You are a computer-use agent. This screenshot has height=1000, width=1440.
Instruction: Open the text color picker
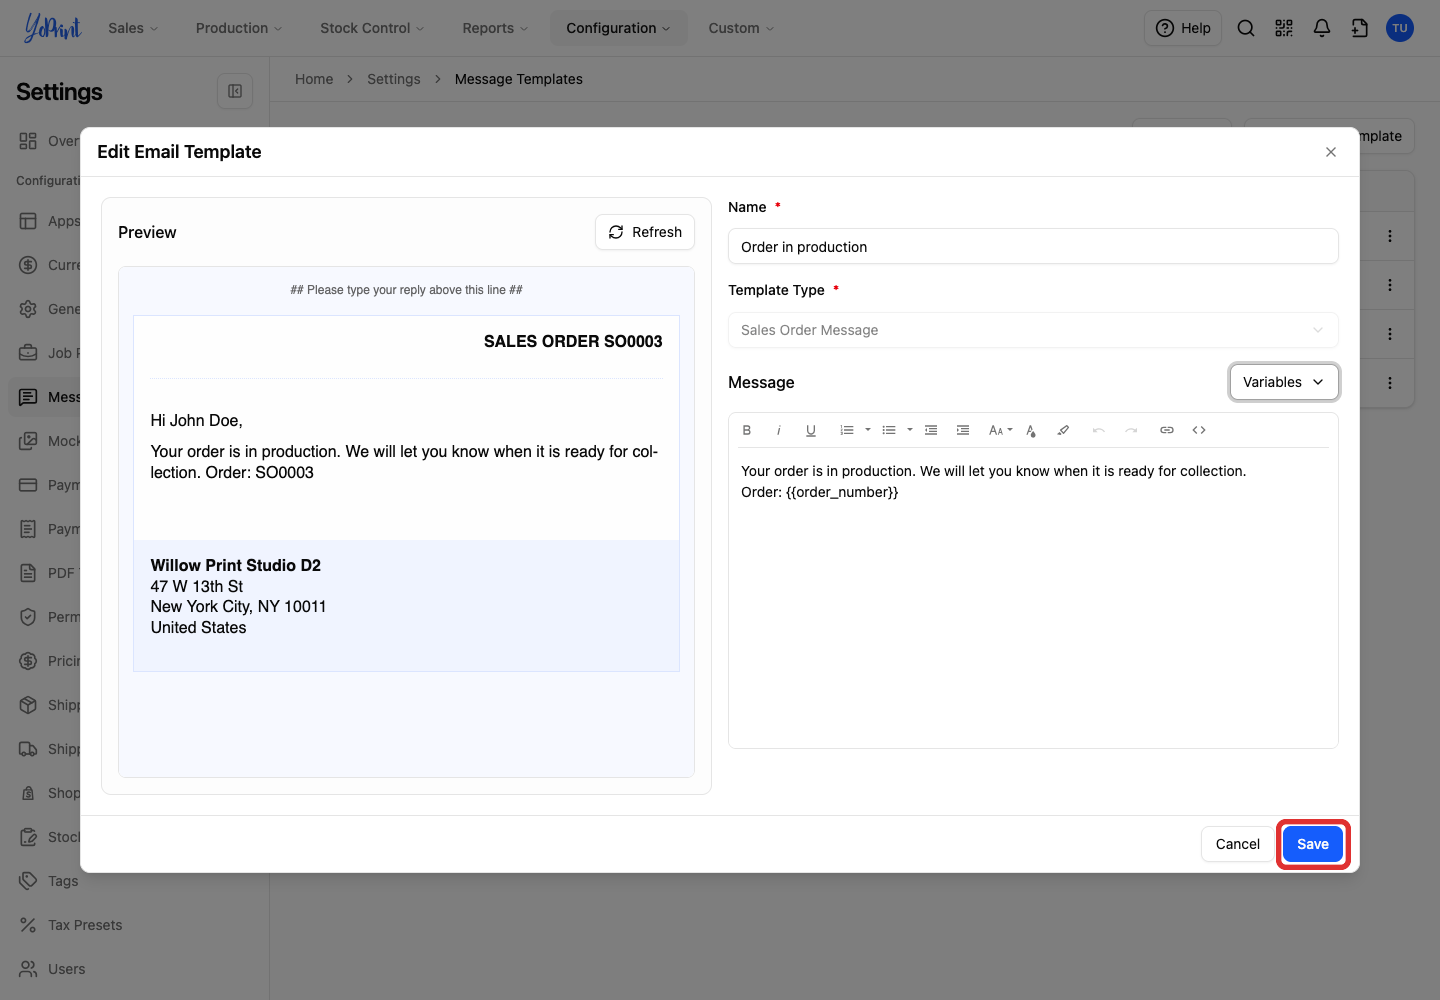click(x=1031, y=430)
